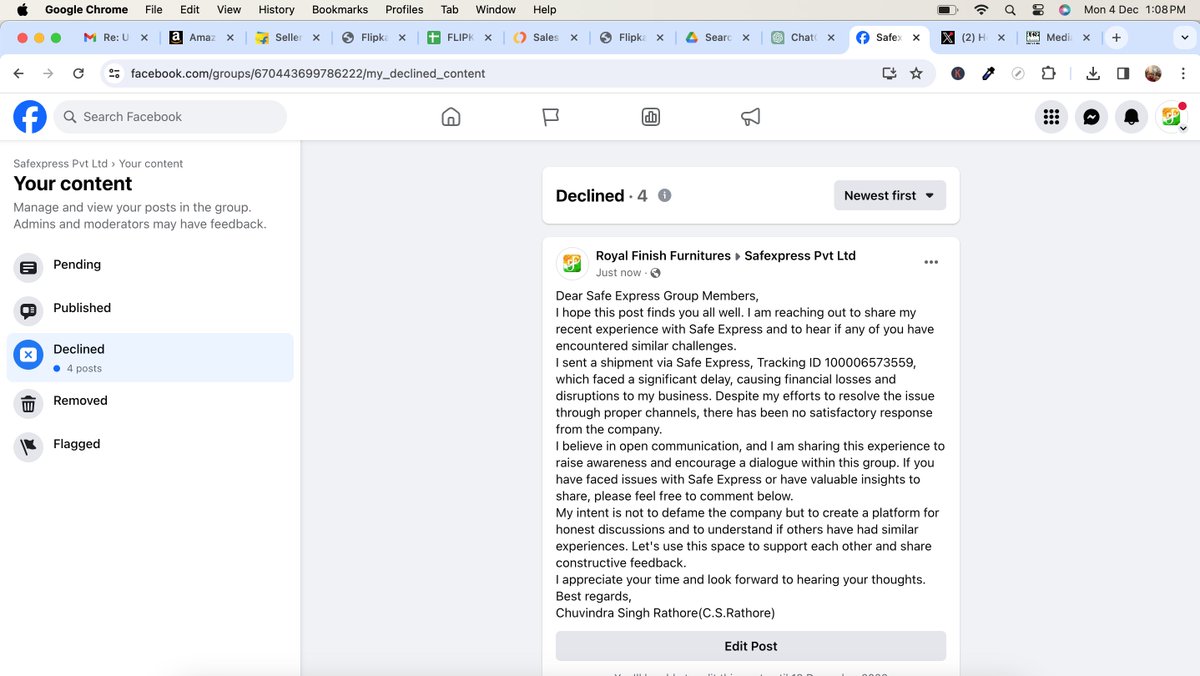Image resolution: width=1200 pixels, height=676 pixels.
Task: Click the Facebook logo
Action: 30,117
